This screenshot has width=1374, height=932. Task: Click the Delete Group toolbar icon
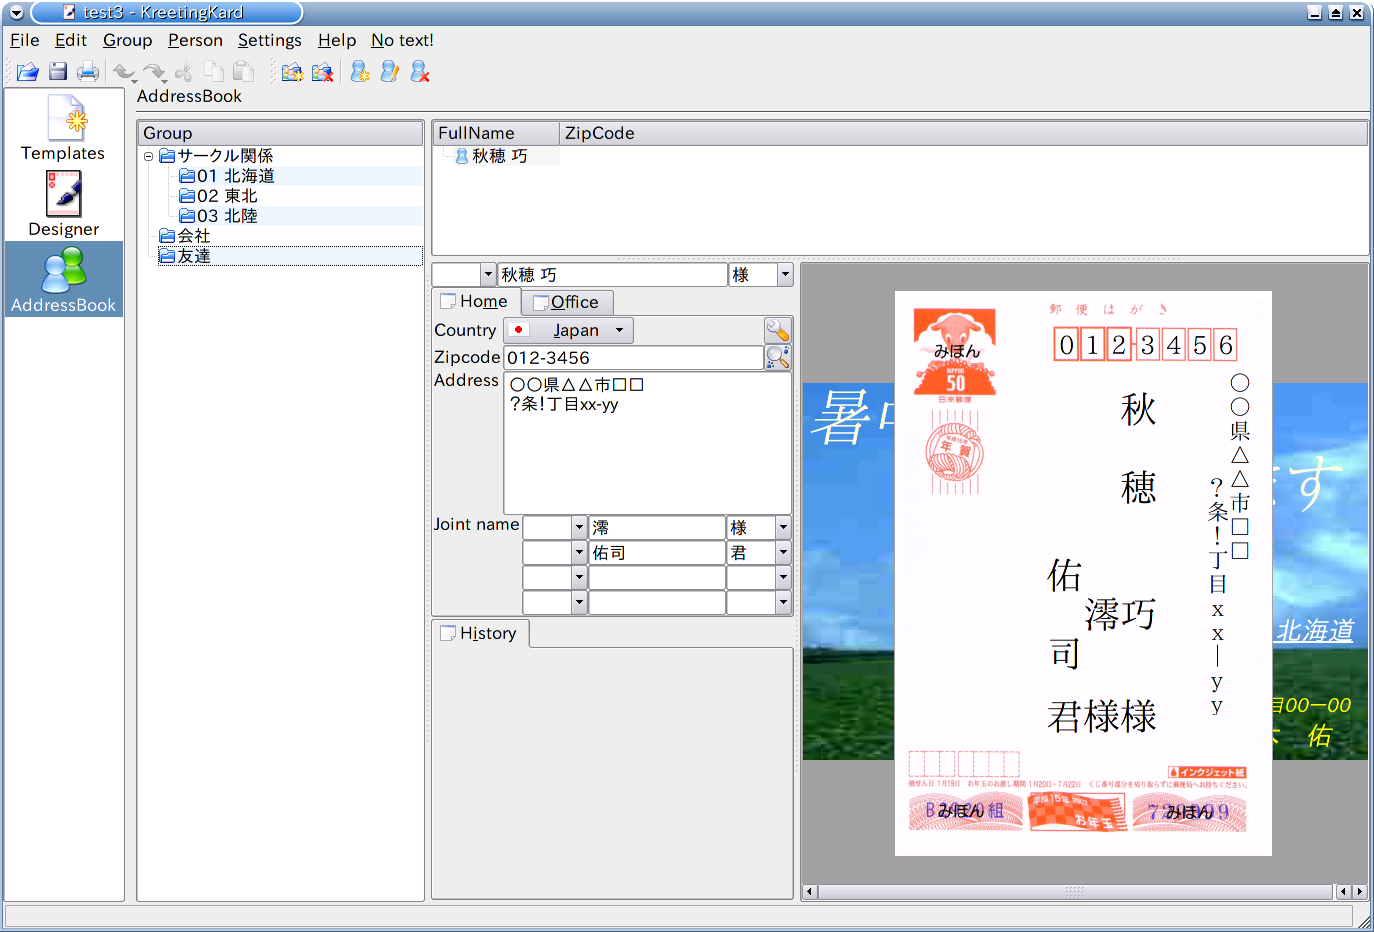[322, 72]
